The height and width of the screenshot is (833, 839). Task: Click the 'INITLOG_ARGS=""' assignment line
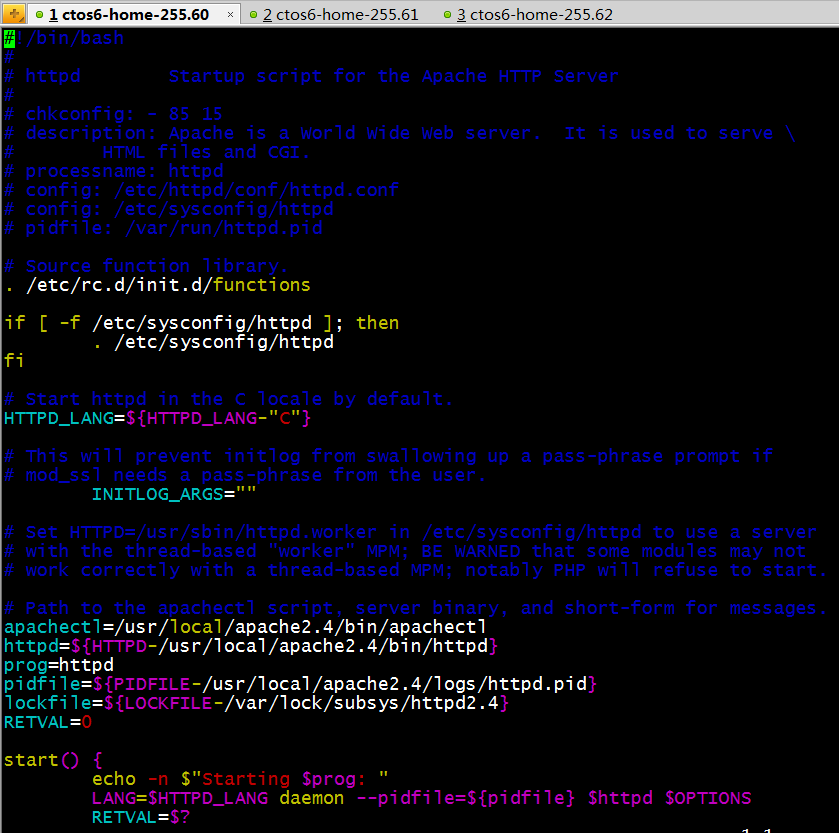tap(174, 494)
